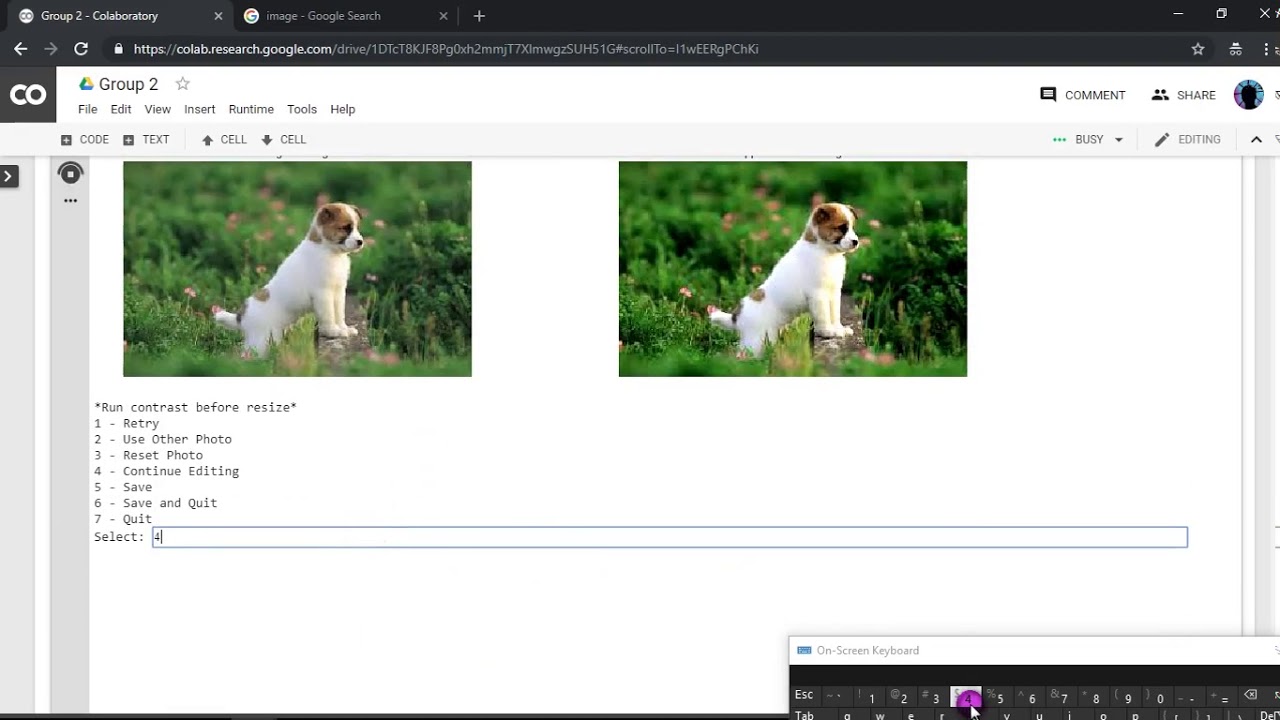Collapse the header with chevron up
This screenshot has width=1280, height=720.
(1257, 140)
